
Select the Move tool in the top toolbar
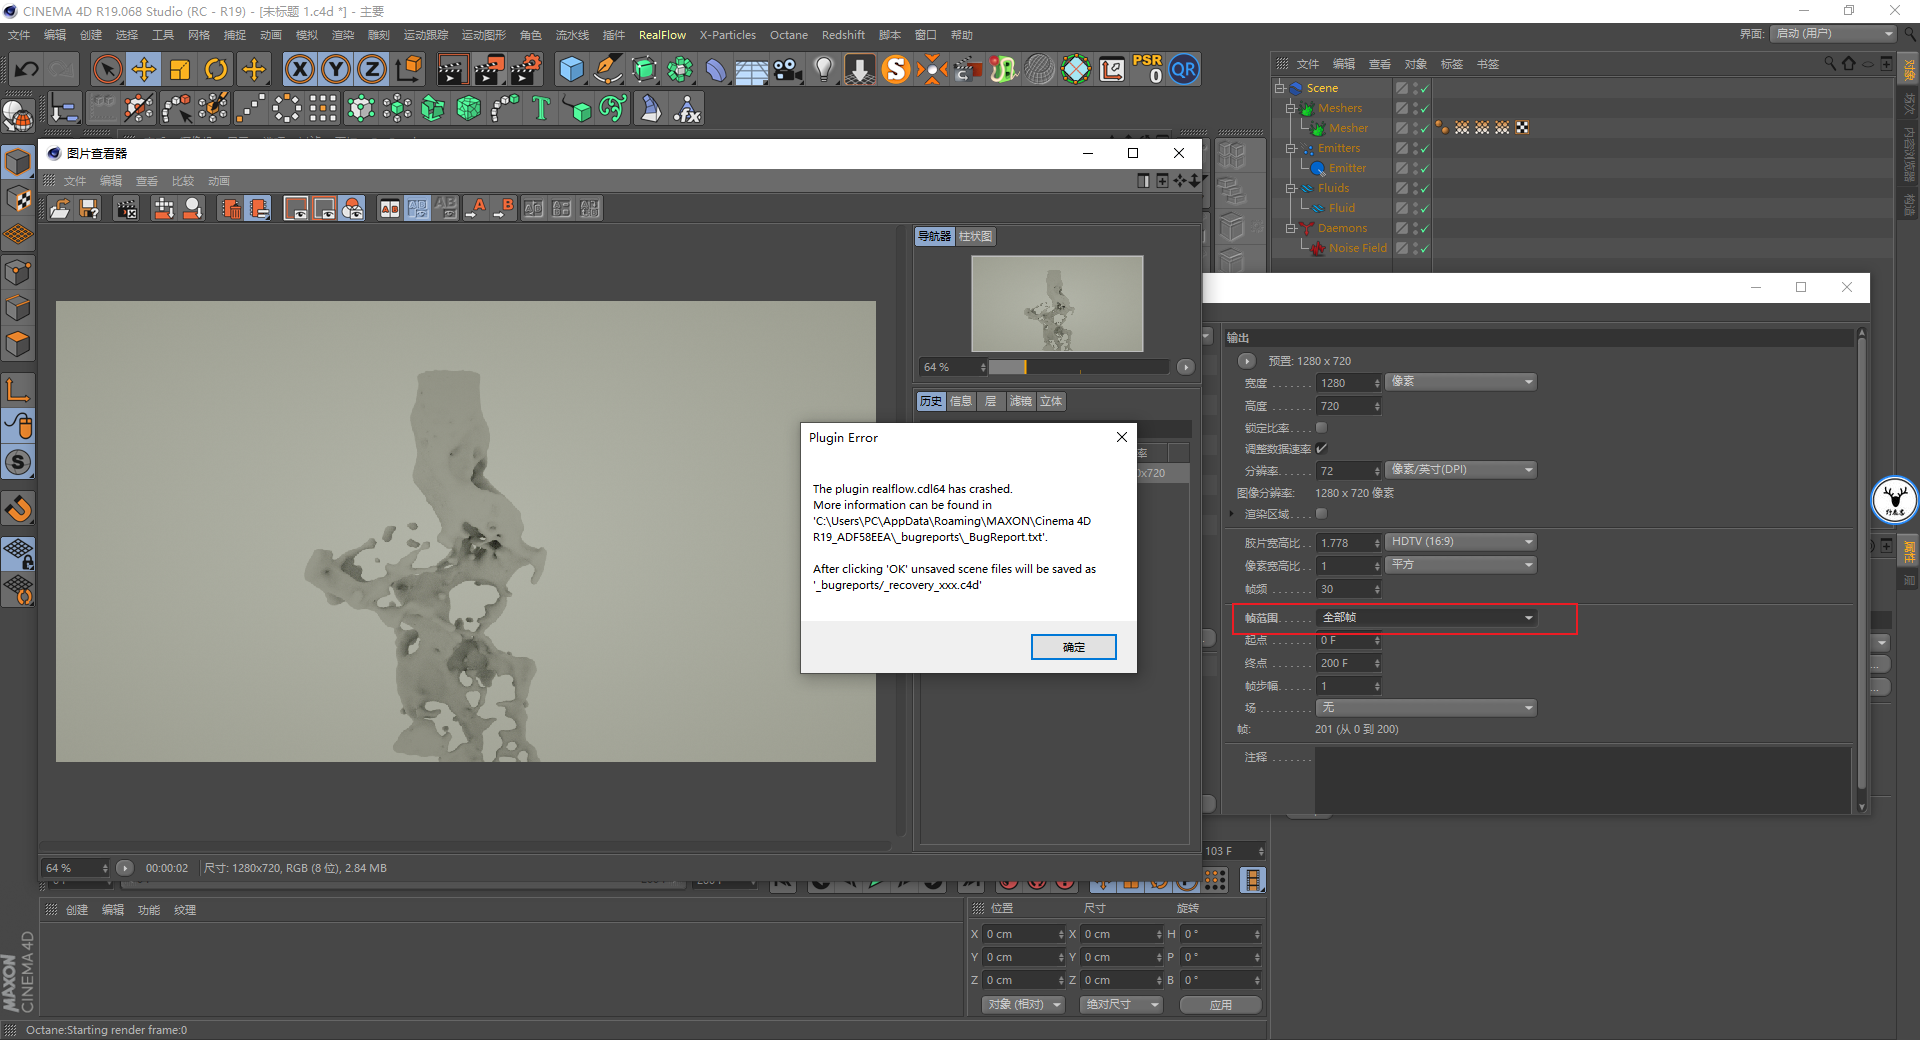click(144, 69)
